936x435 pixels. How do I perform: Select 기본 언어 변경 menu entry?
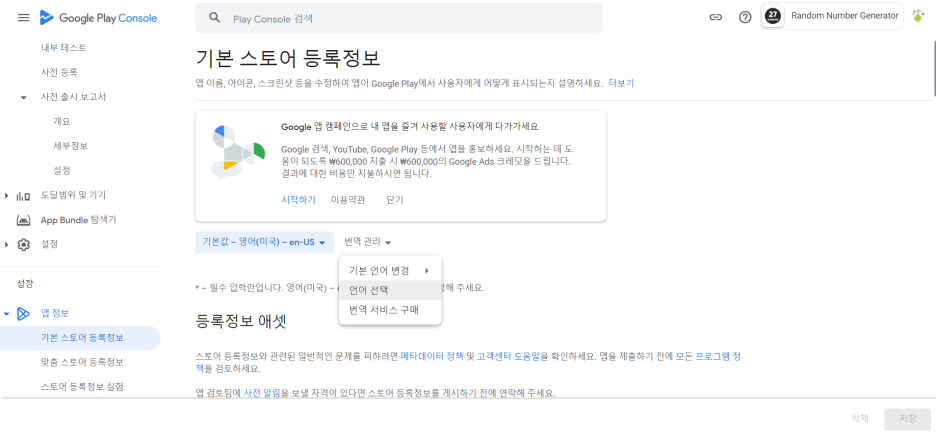(x=390, y=271)
